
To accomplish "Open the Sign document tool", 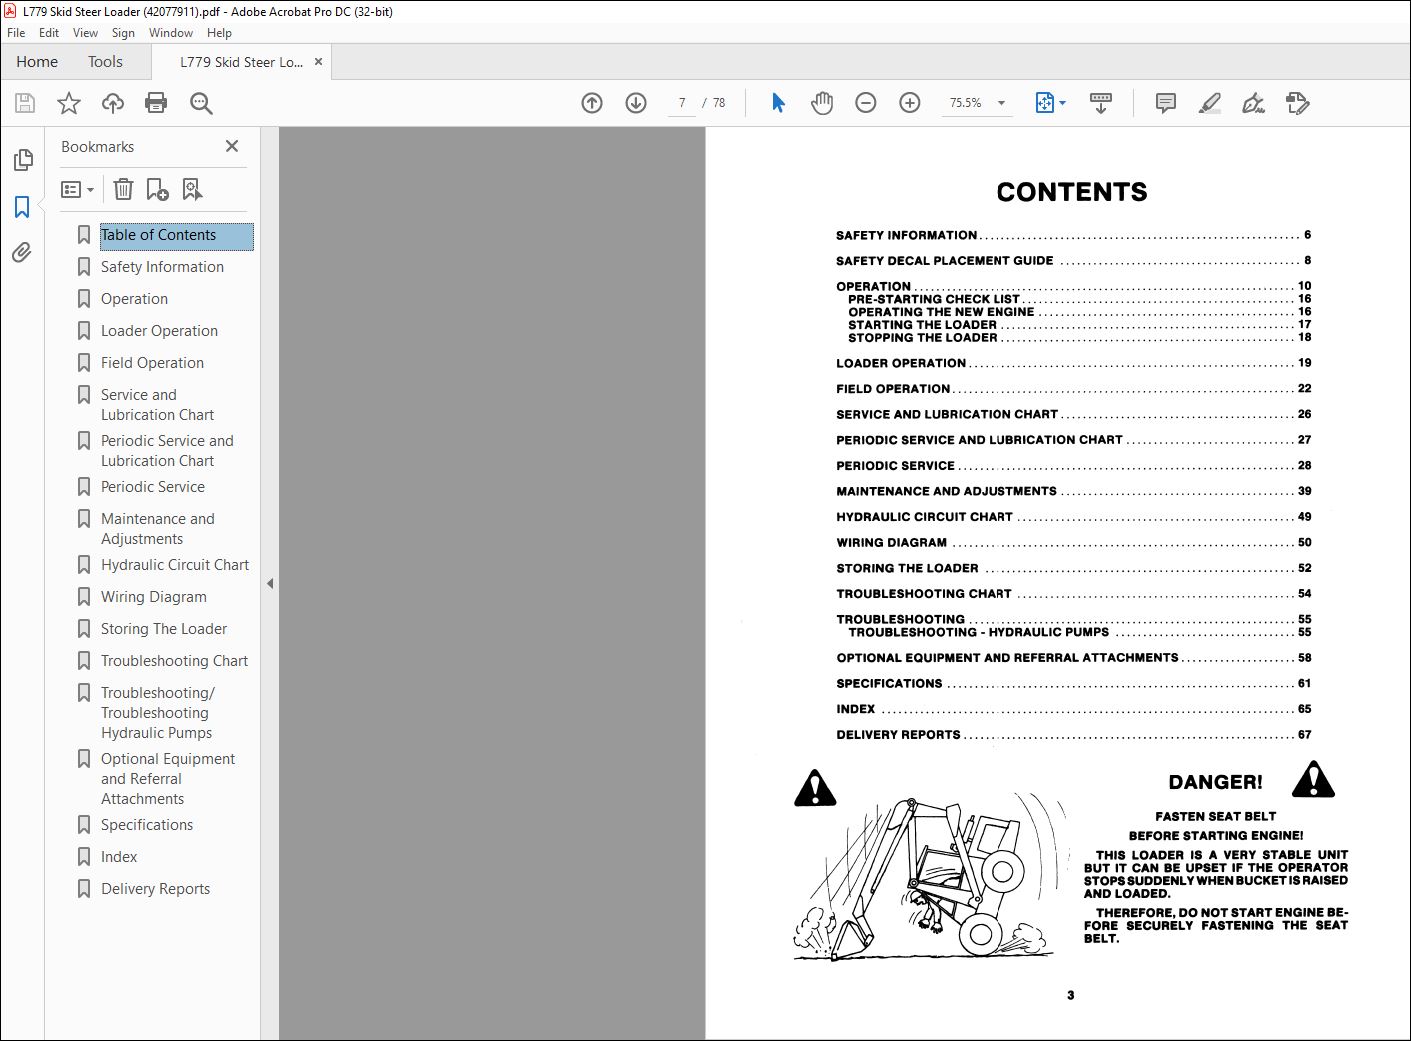I will point(1253,103).
